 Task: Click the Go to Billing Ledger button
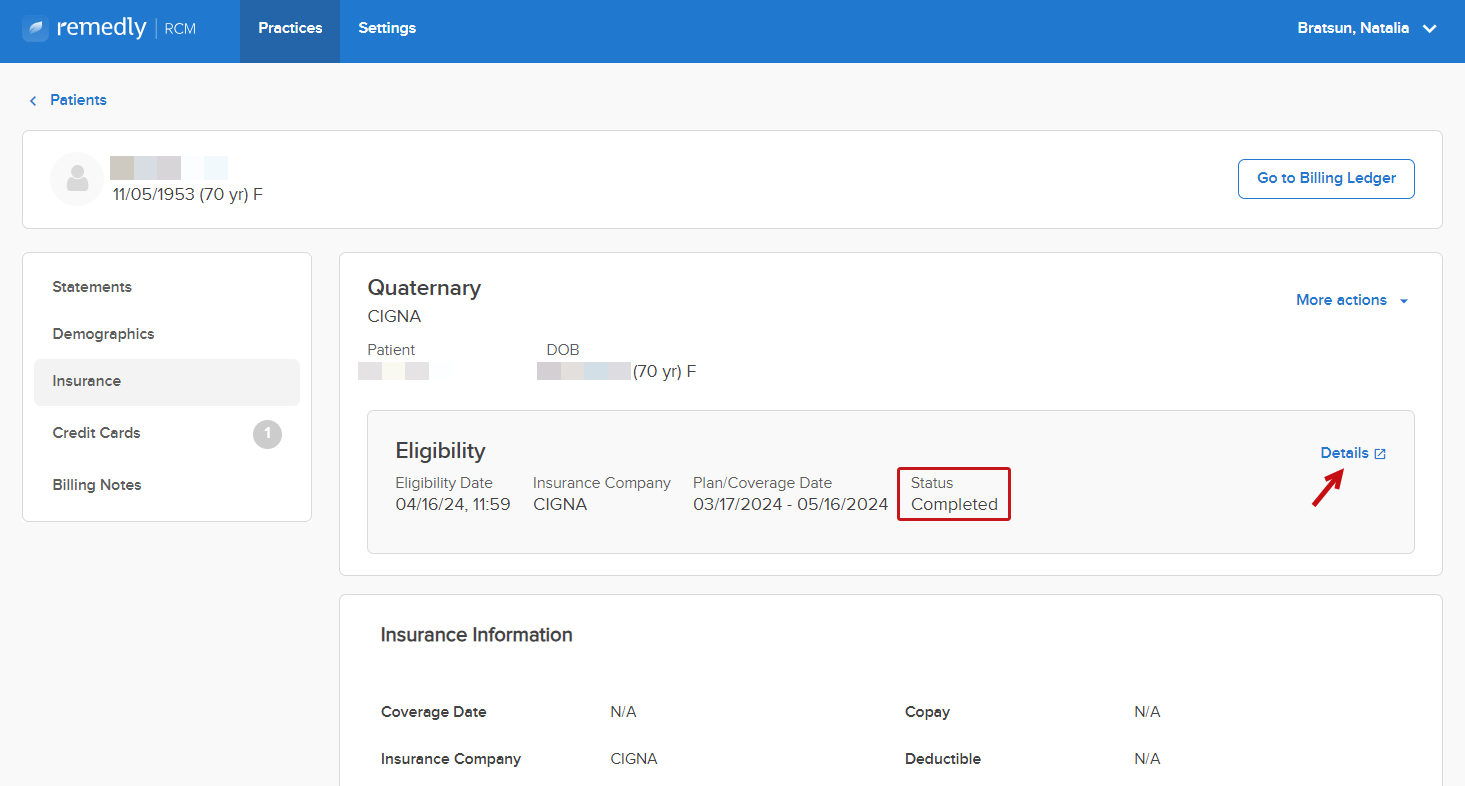click(x=1326, y=179)
